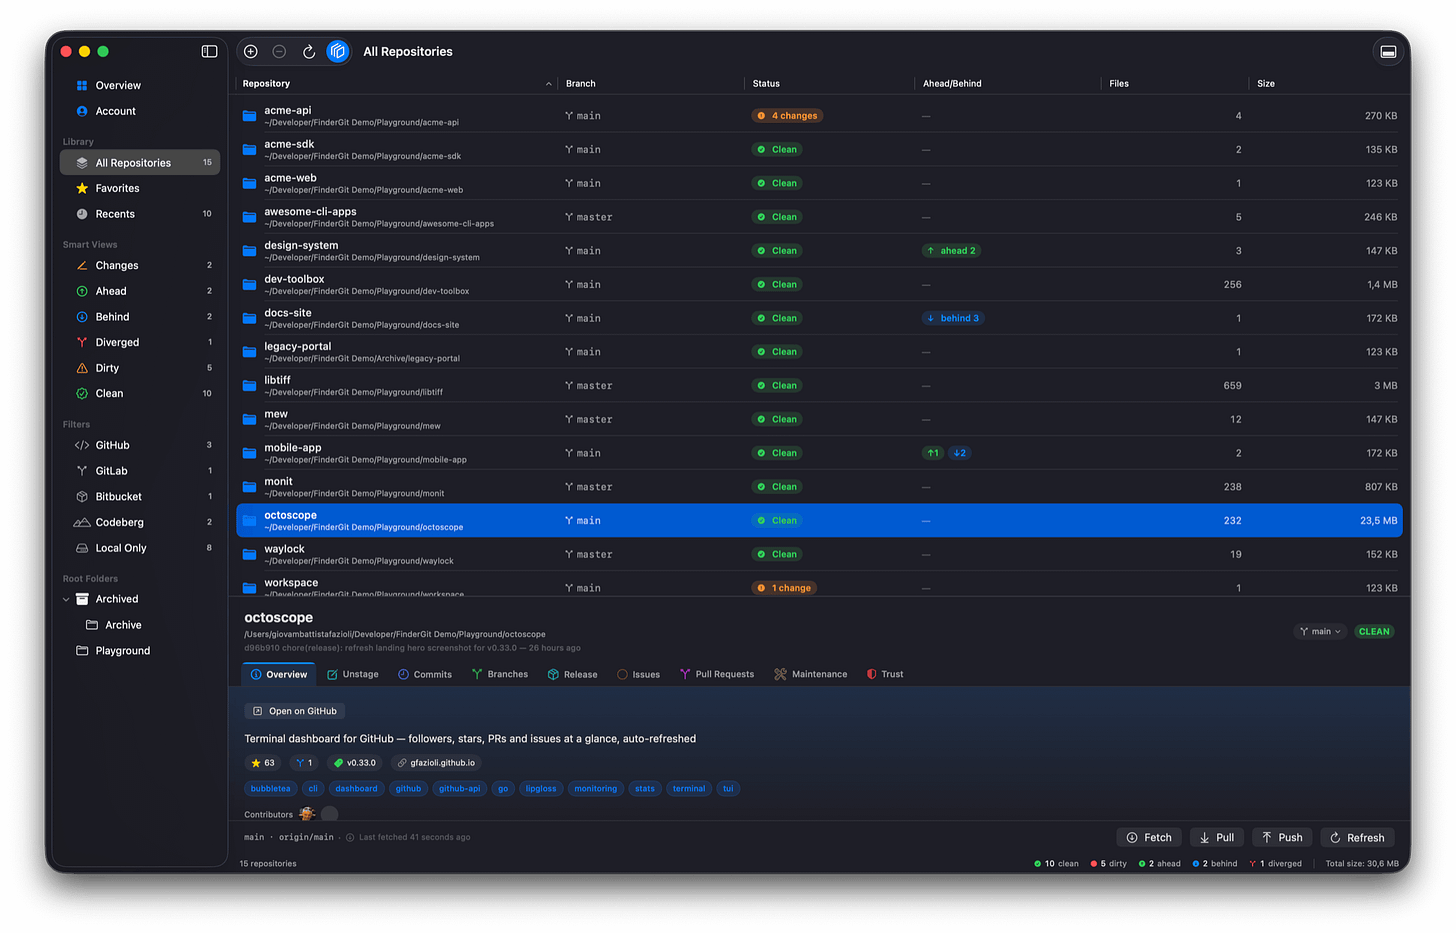Click the 63 stars badge
Image resolution: width=1456 pixels, height=933 pixels.
coord(263,763)
